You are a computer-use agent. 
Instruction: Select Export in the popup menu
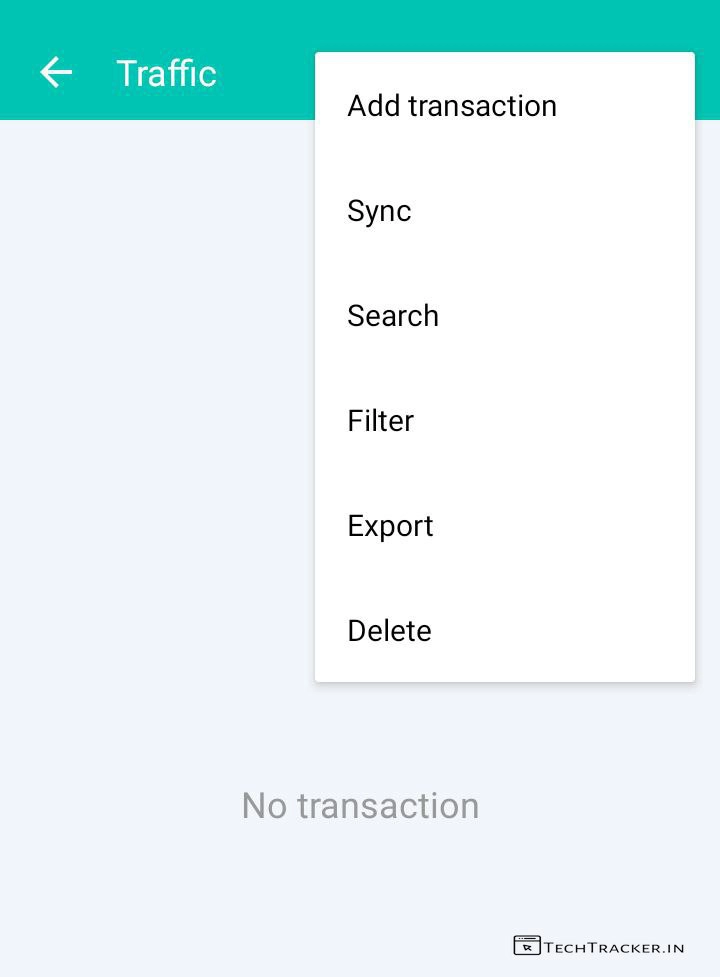click(x=390, y=526)
